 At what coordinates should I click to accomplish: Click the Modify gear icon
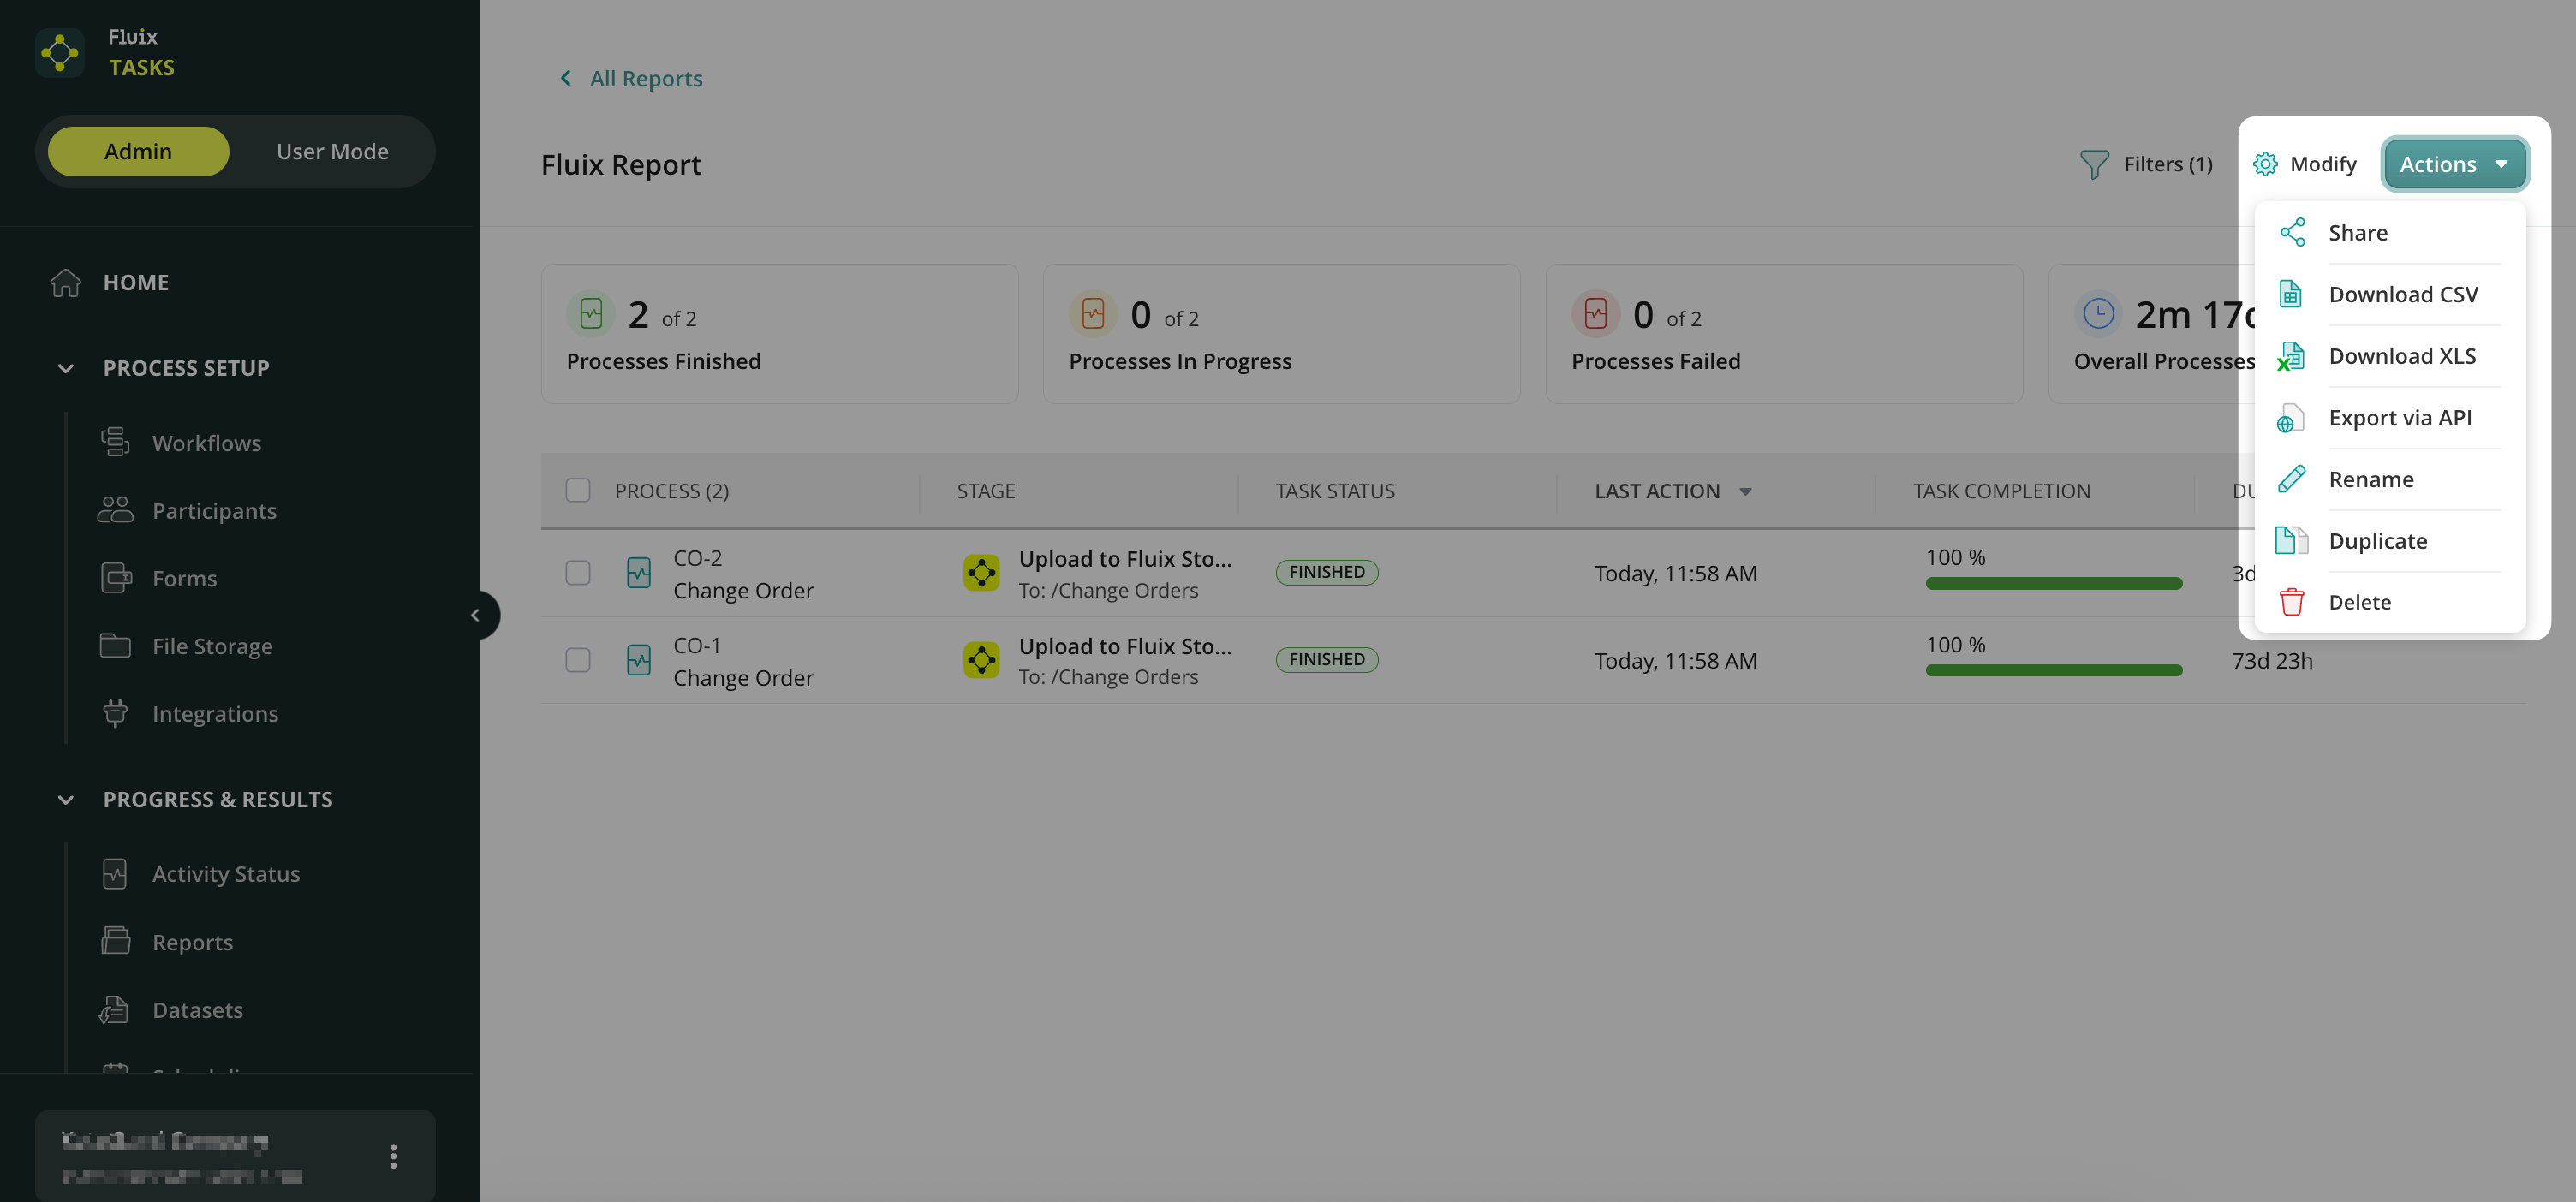[2265, 164]
